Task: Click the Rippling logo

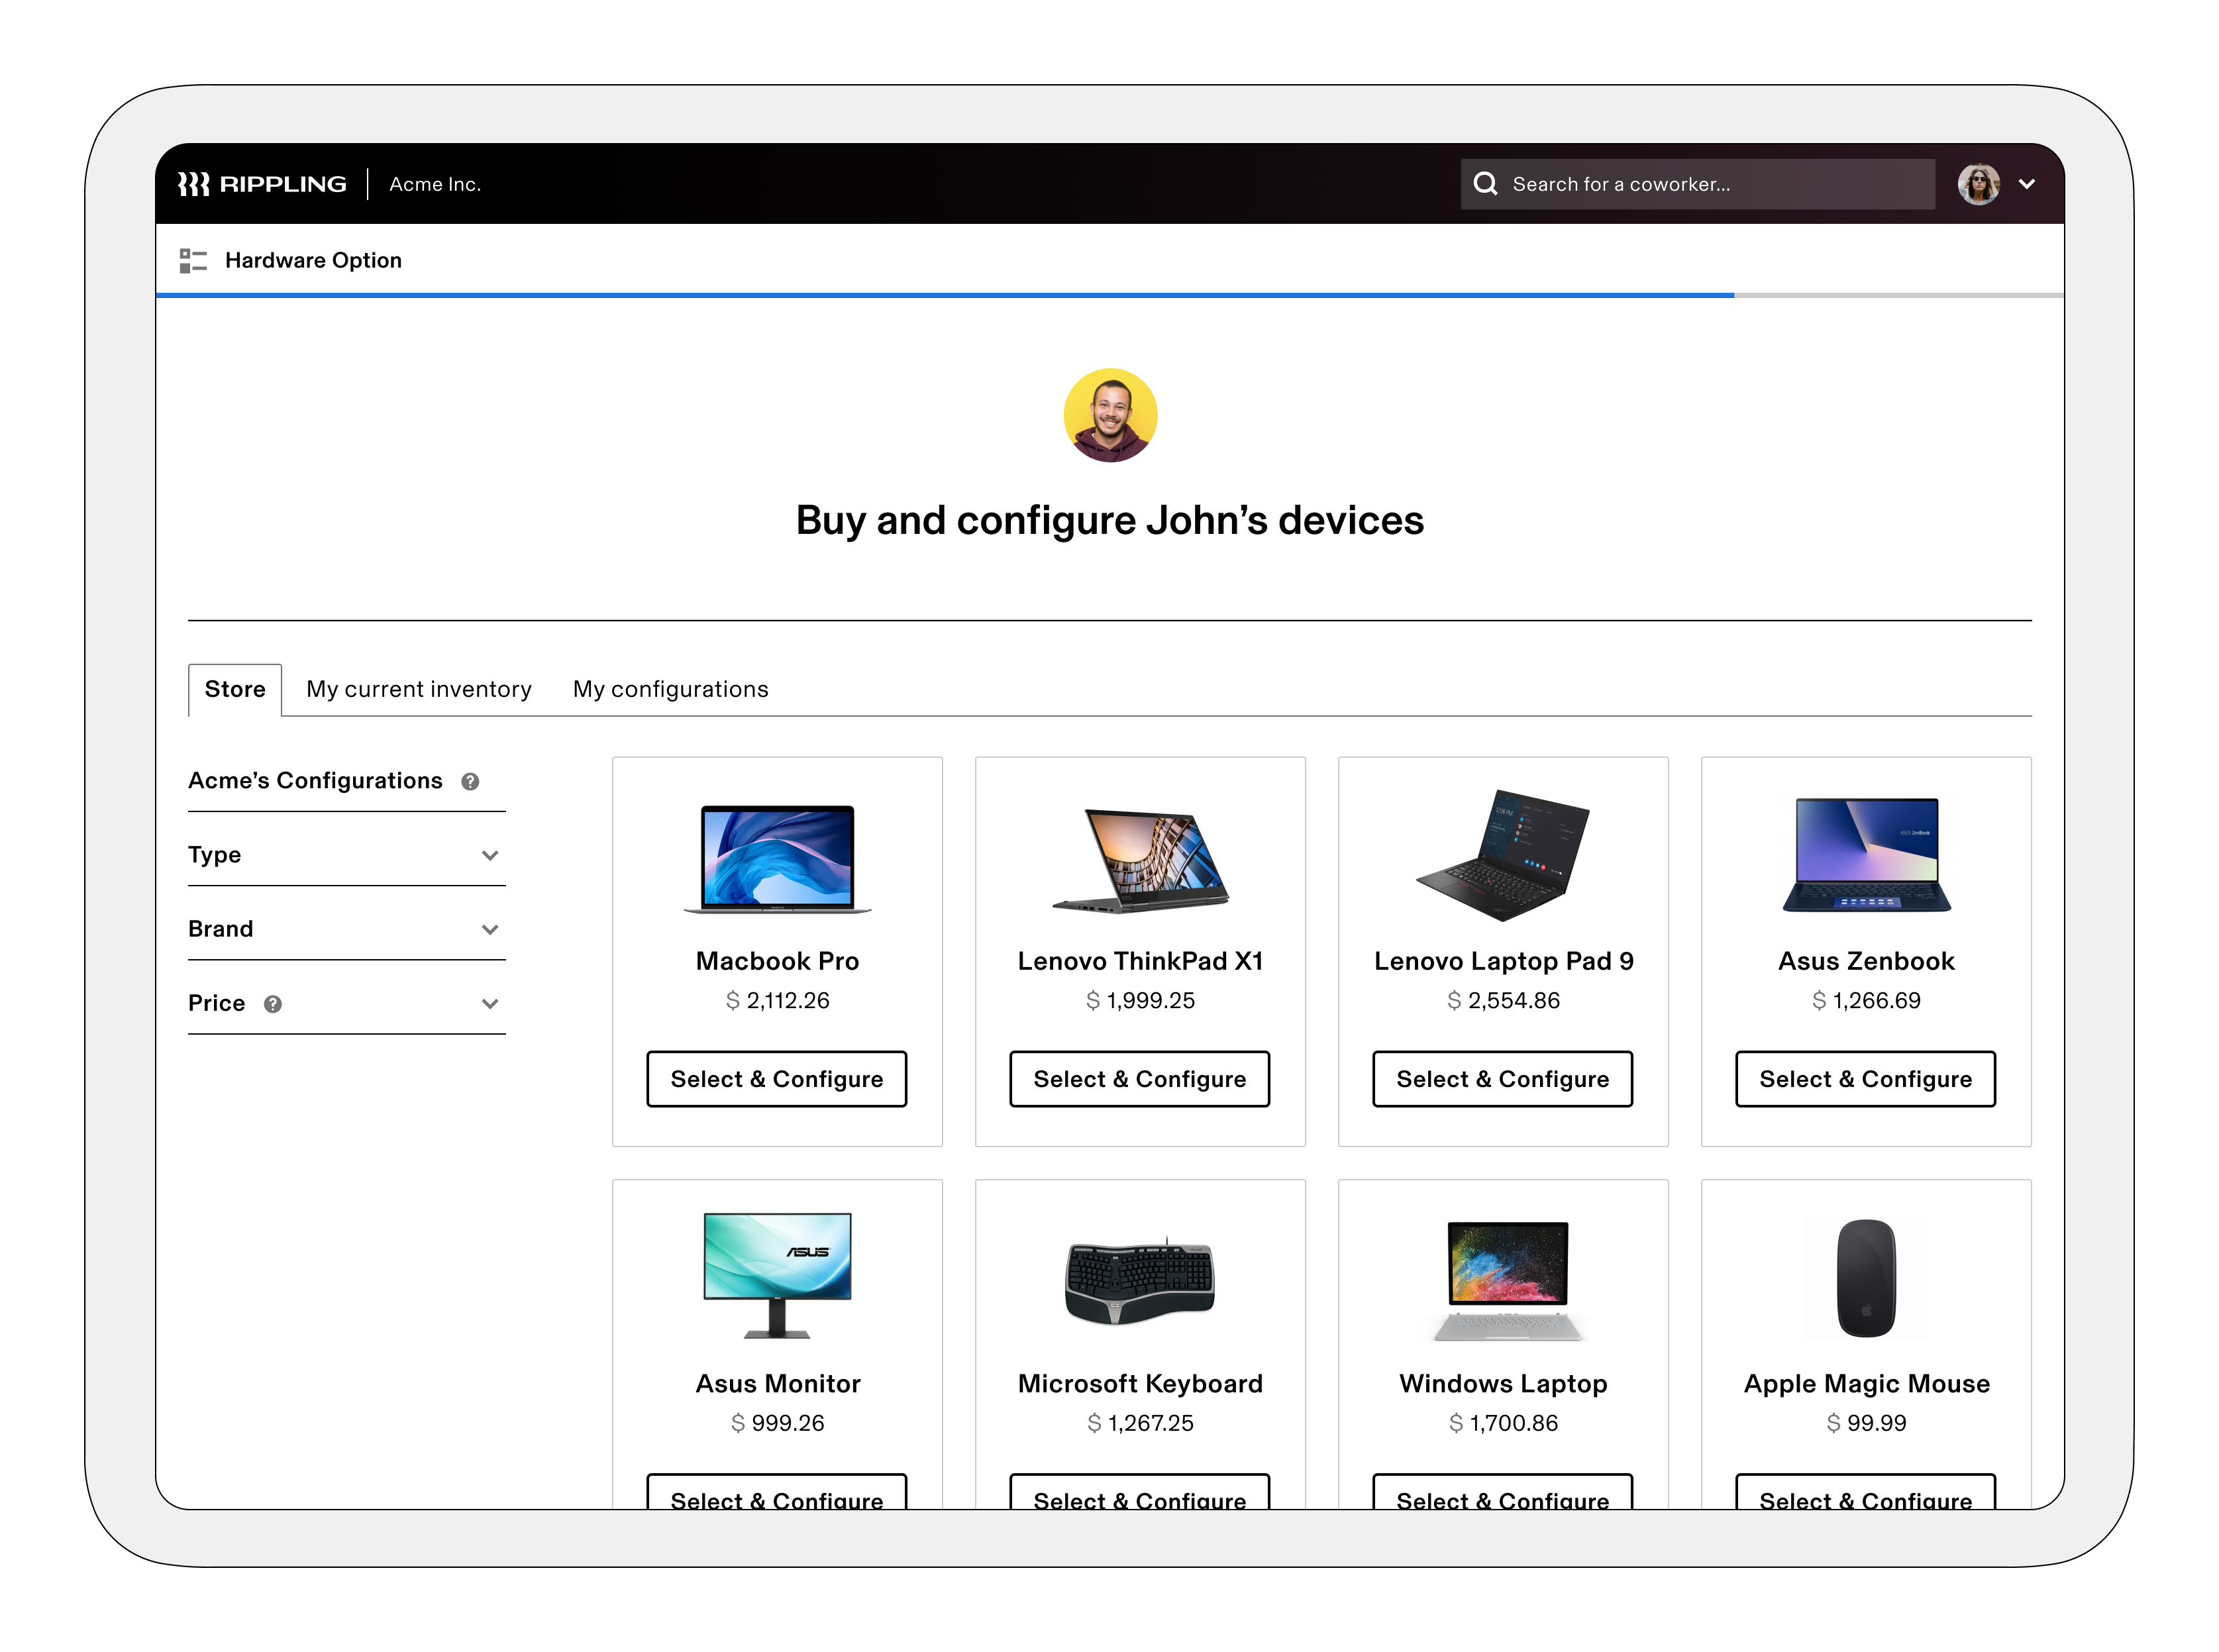Action: click(262, 184)
